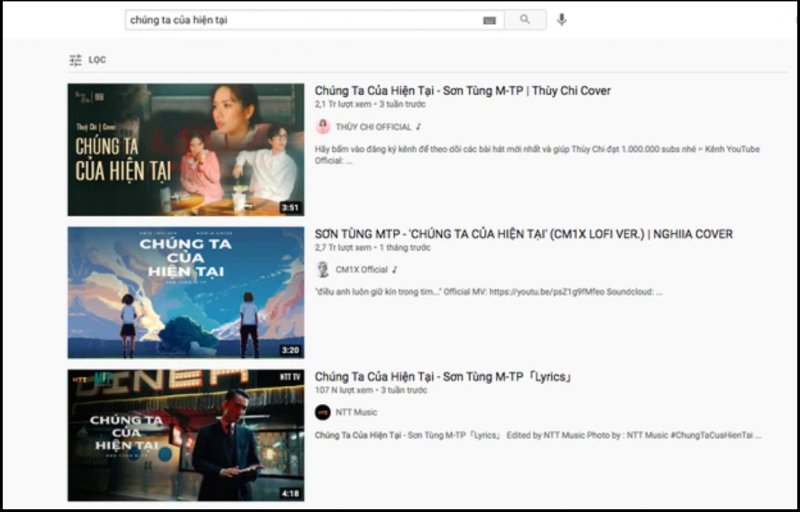Click the 3:20 duration badge on CM1X thumbnail

290,350
